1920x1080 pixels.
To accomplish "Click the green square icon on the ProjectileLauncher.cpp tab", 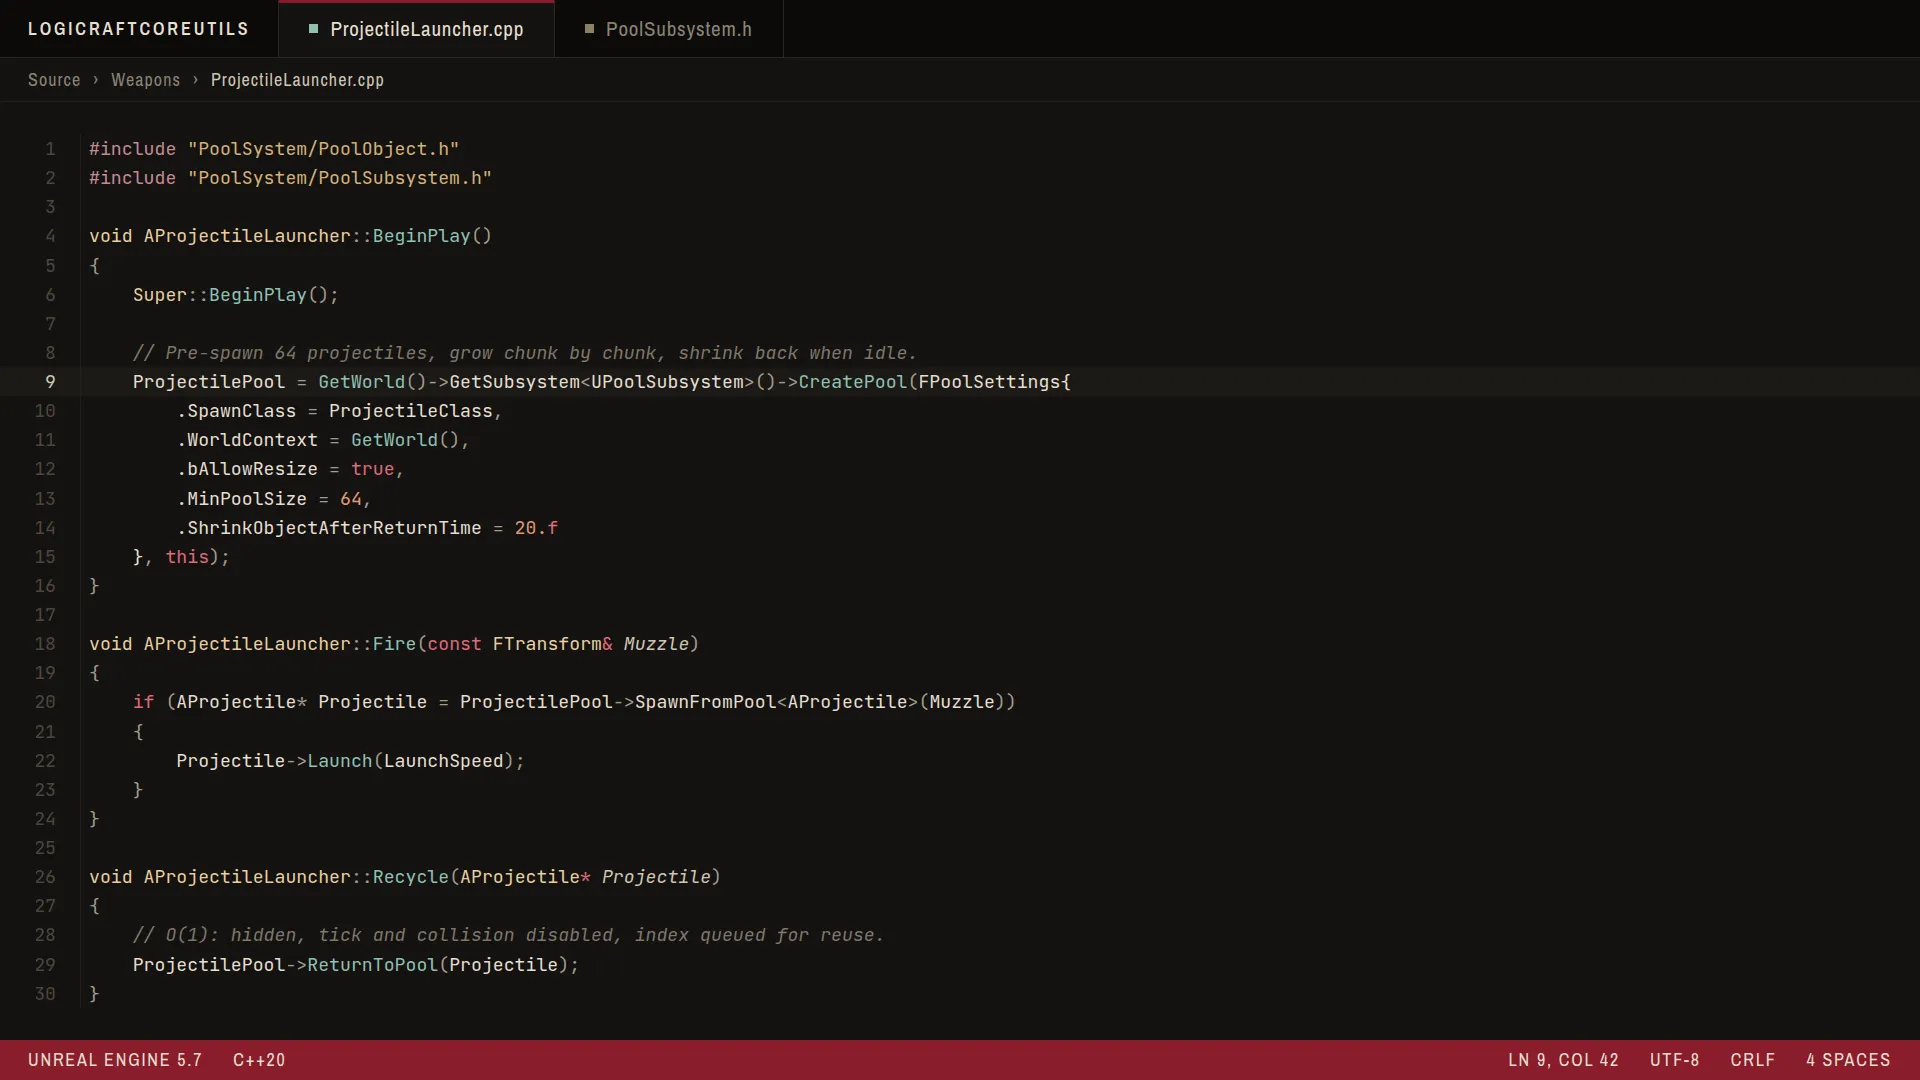I will (313, 29).
